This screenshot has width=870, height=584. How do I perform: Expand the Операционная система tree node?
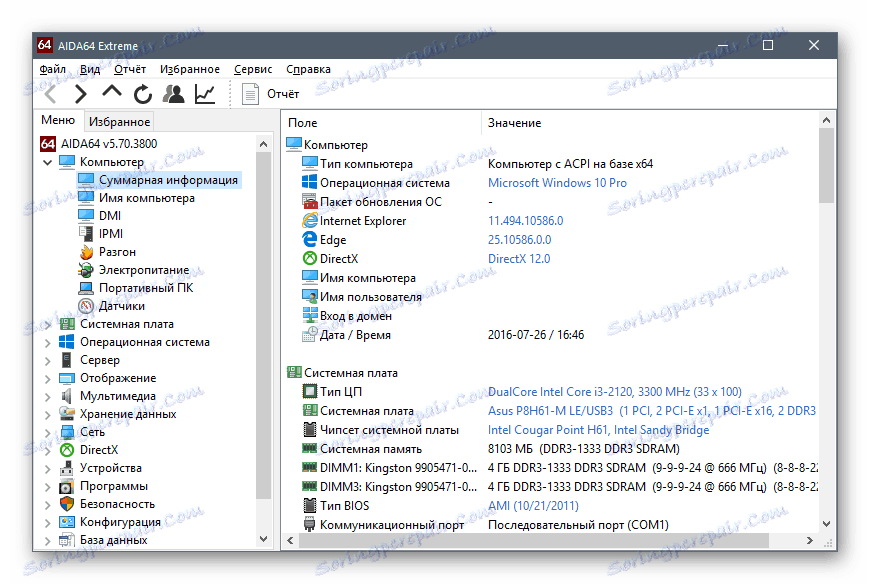tap(48, 342)
